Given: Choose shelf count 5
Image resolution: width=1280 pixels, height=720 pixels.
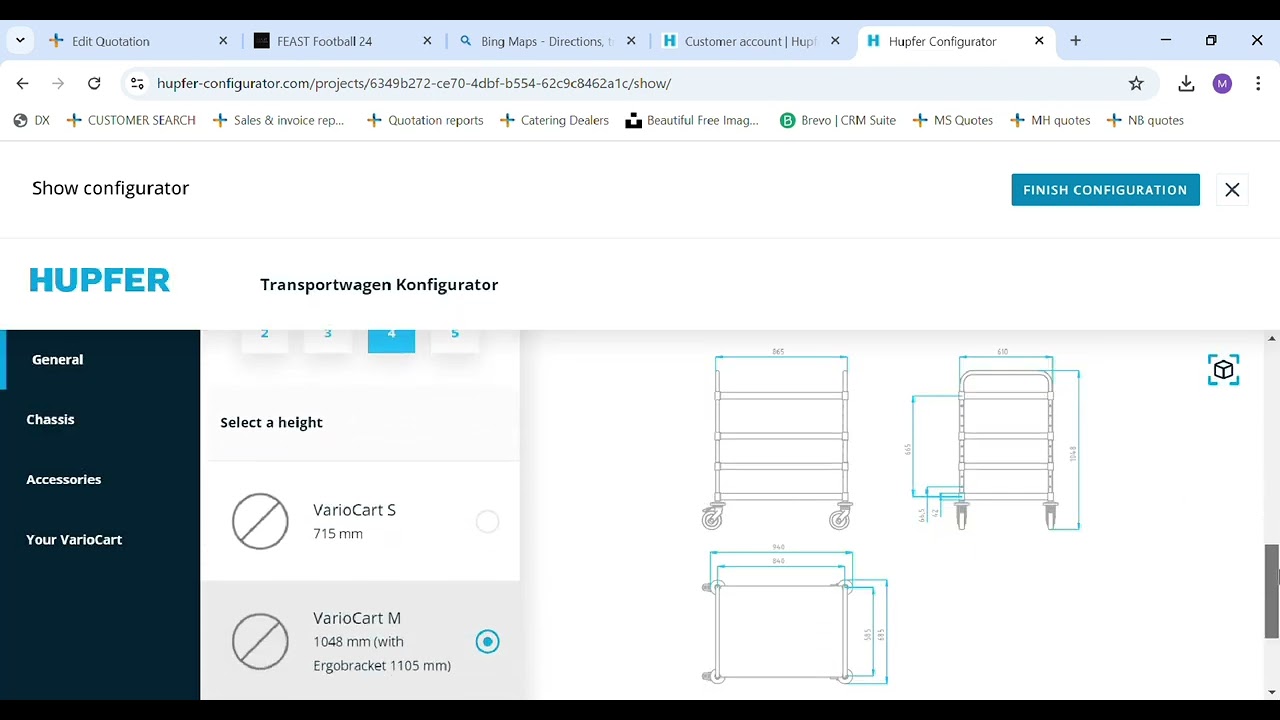Looking at the screenshot, I should coord(454,338).
